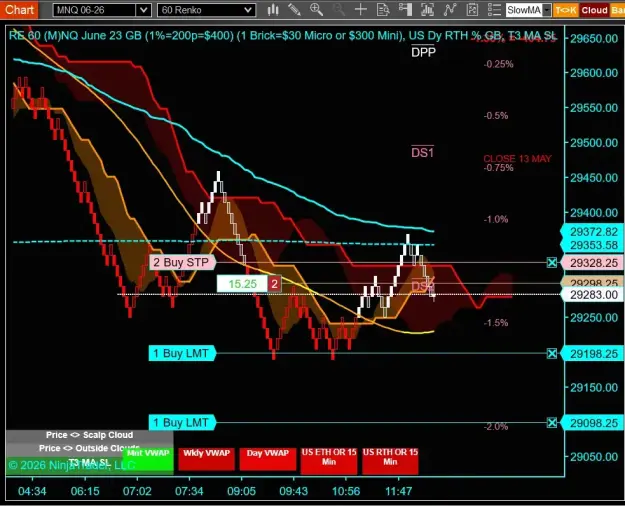The width and height of the screenshot is (625, 506).
Task: Open the Chart tab
Action: pyautogui.click(x=19, y=9)
